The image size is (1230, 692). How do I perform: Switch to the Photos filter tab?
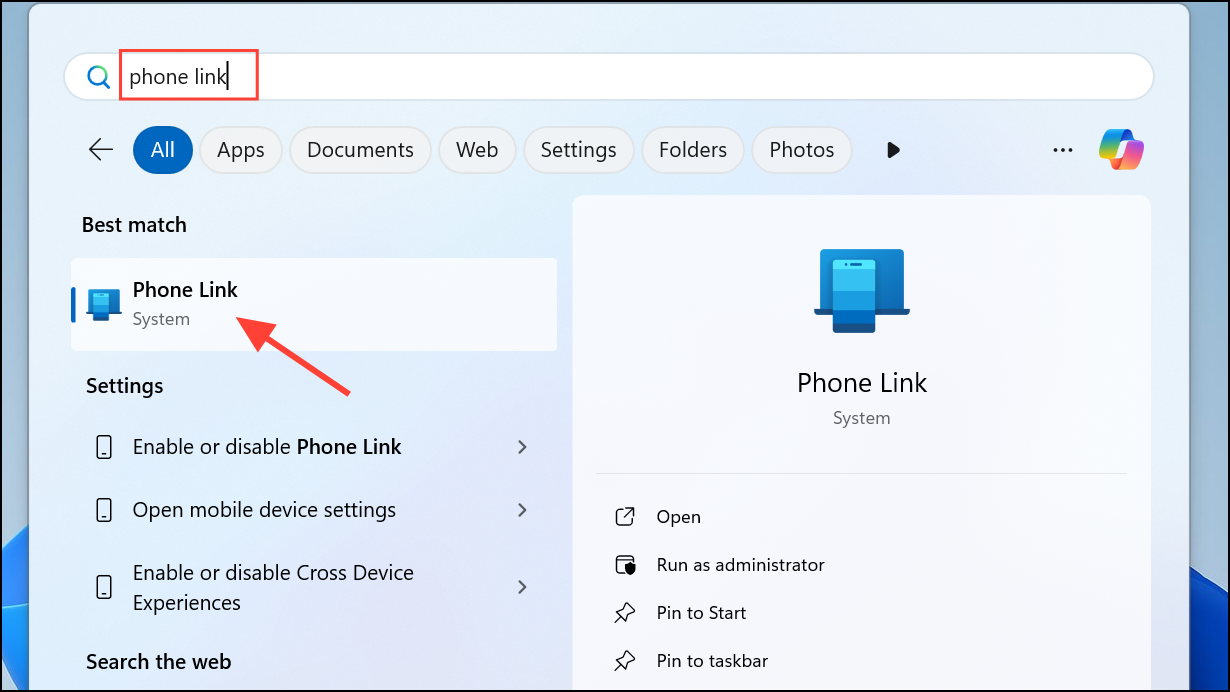pos(801,150)
